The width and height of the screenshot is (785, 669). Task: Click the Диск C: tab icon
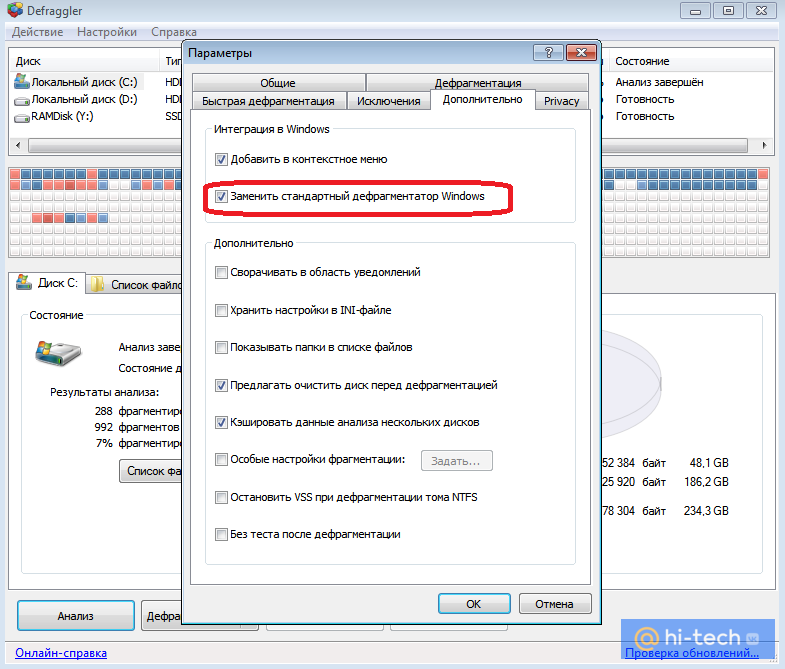click(24, 282)
